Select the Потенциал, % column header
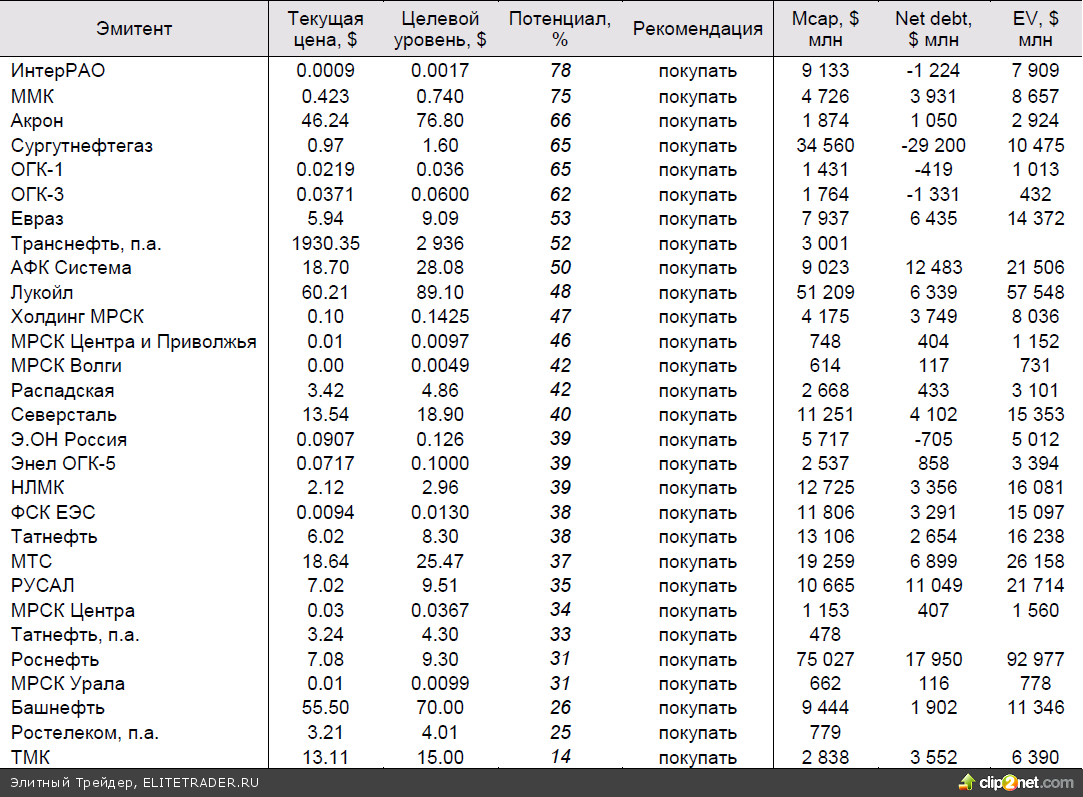1083x797 pixels. pos(559,29)
